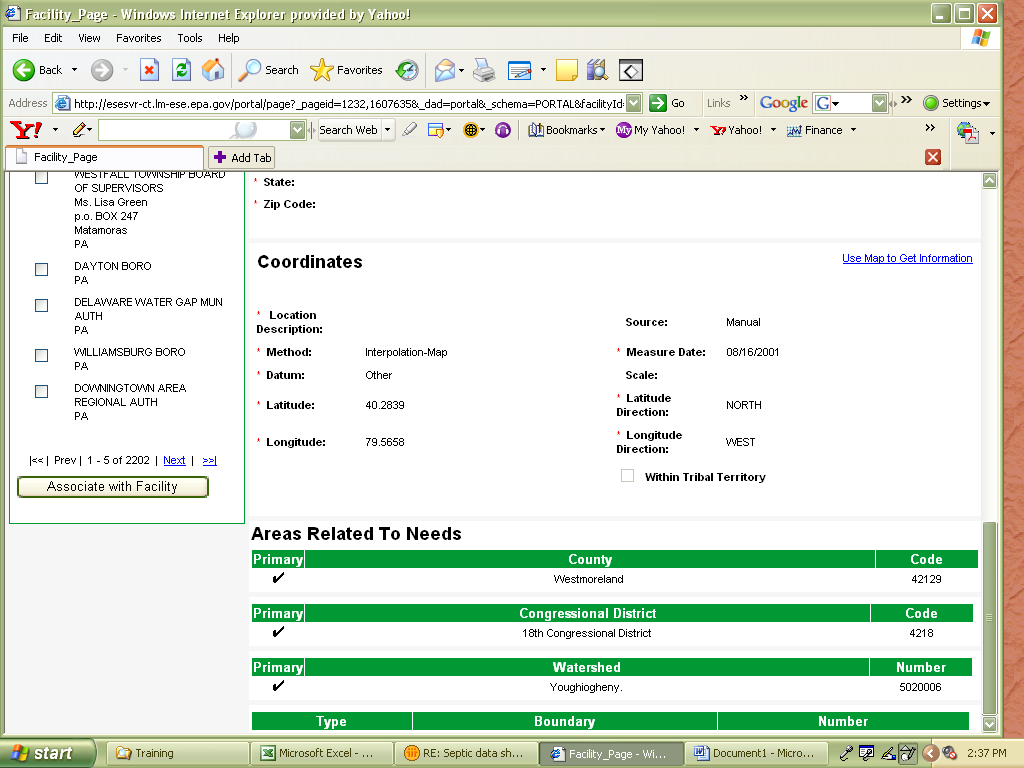Click the Stop loading icon
This screenshot has width=1024, height=768.
click(149, 70)
